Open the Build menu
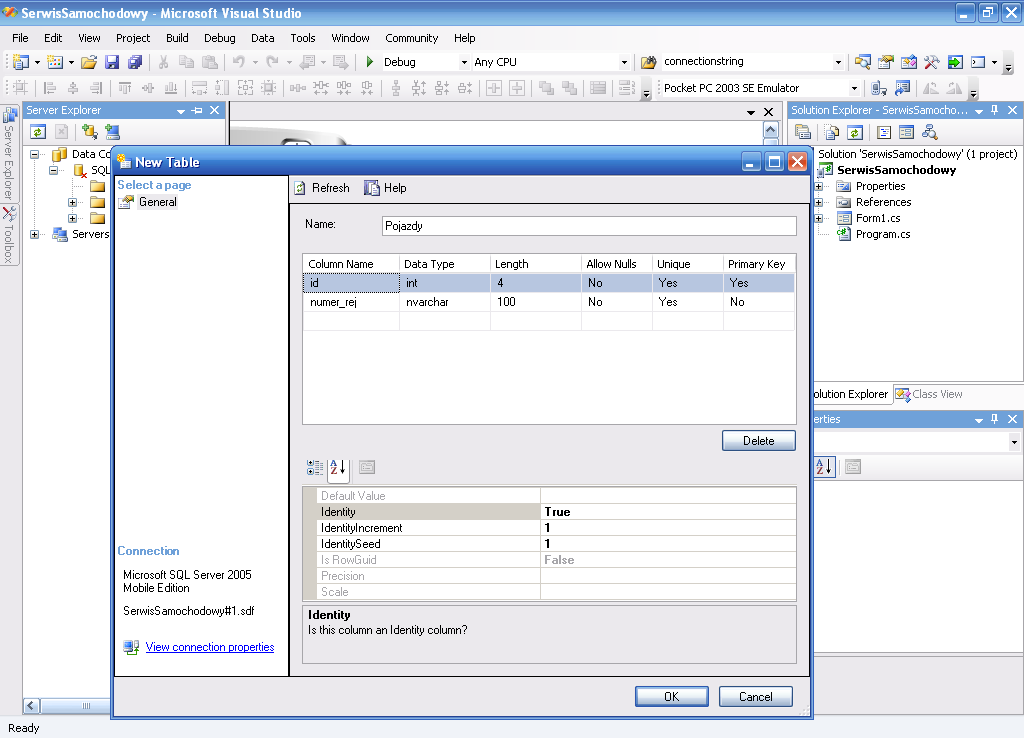Screen dimensions: 1024x738 tap(177, 38)
